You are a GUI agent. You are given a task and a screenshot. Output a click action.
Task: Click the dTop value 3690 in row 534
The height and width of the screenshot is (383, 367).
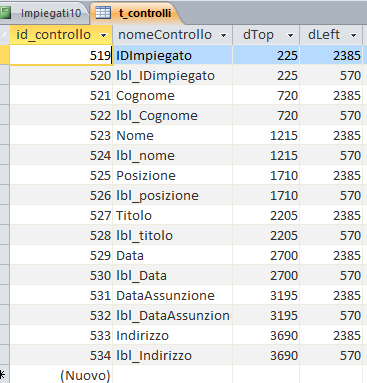266,355
